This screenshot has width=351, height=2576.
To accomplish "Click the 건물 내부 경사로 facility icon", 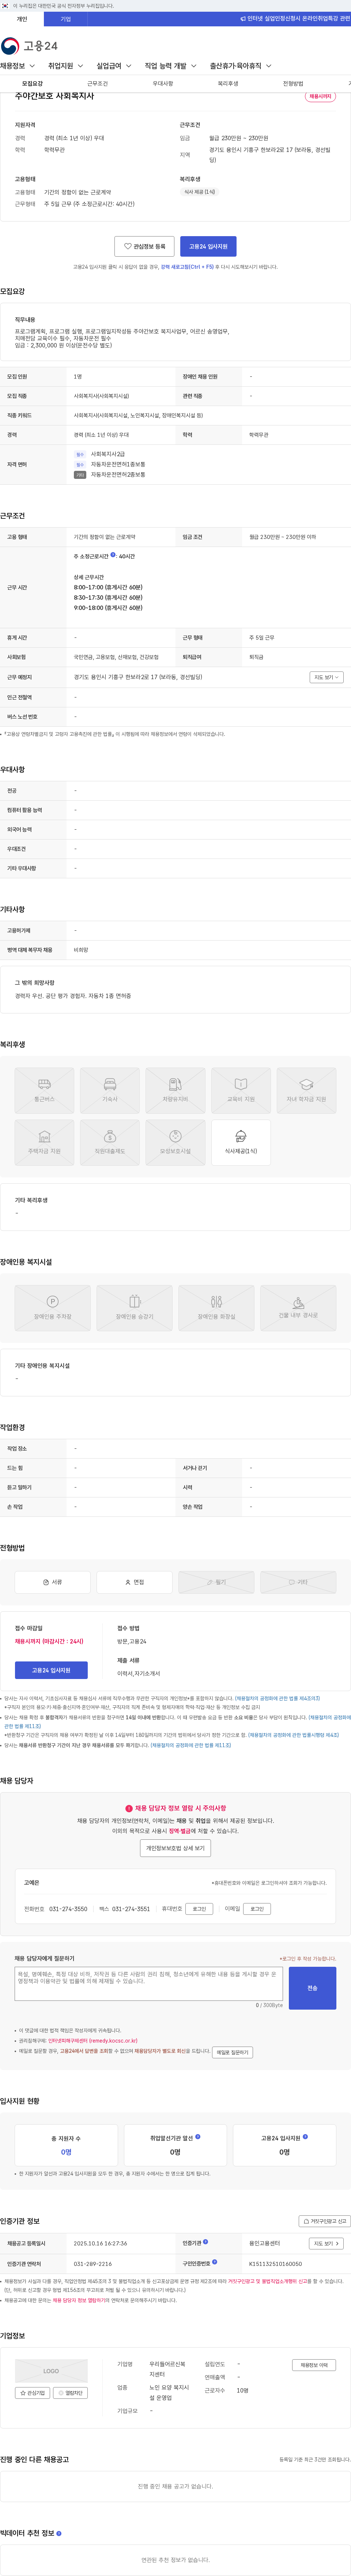I will tap(298, 1308).
